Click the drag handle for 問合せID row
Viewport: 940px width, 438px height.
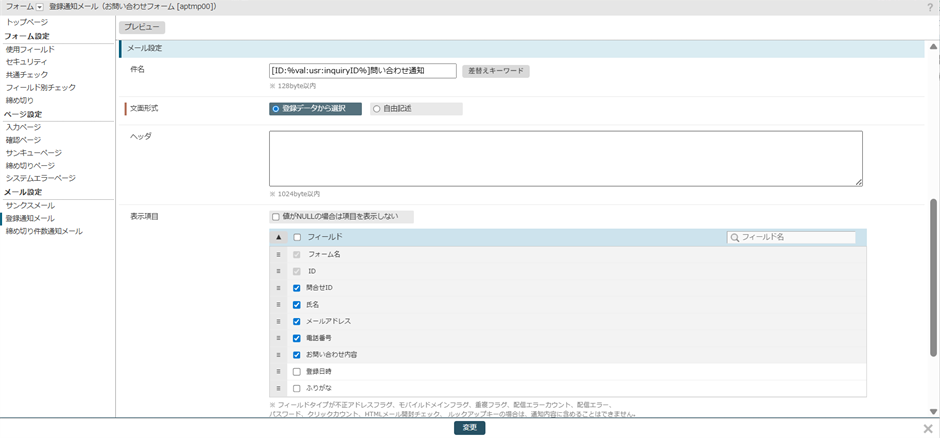(278, 288)
